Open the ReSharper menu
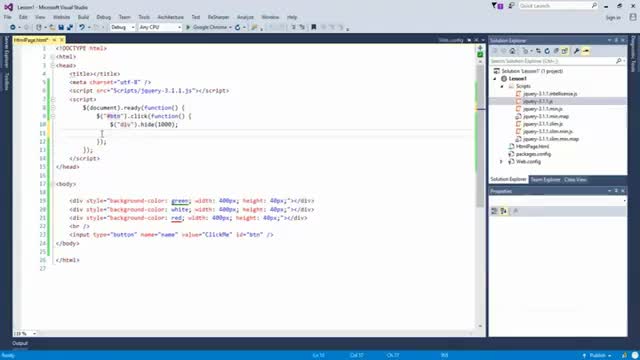Image resolution: width=640 pixels, height=360 pixels. tap(218, 17)
